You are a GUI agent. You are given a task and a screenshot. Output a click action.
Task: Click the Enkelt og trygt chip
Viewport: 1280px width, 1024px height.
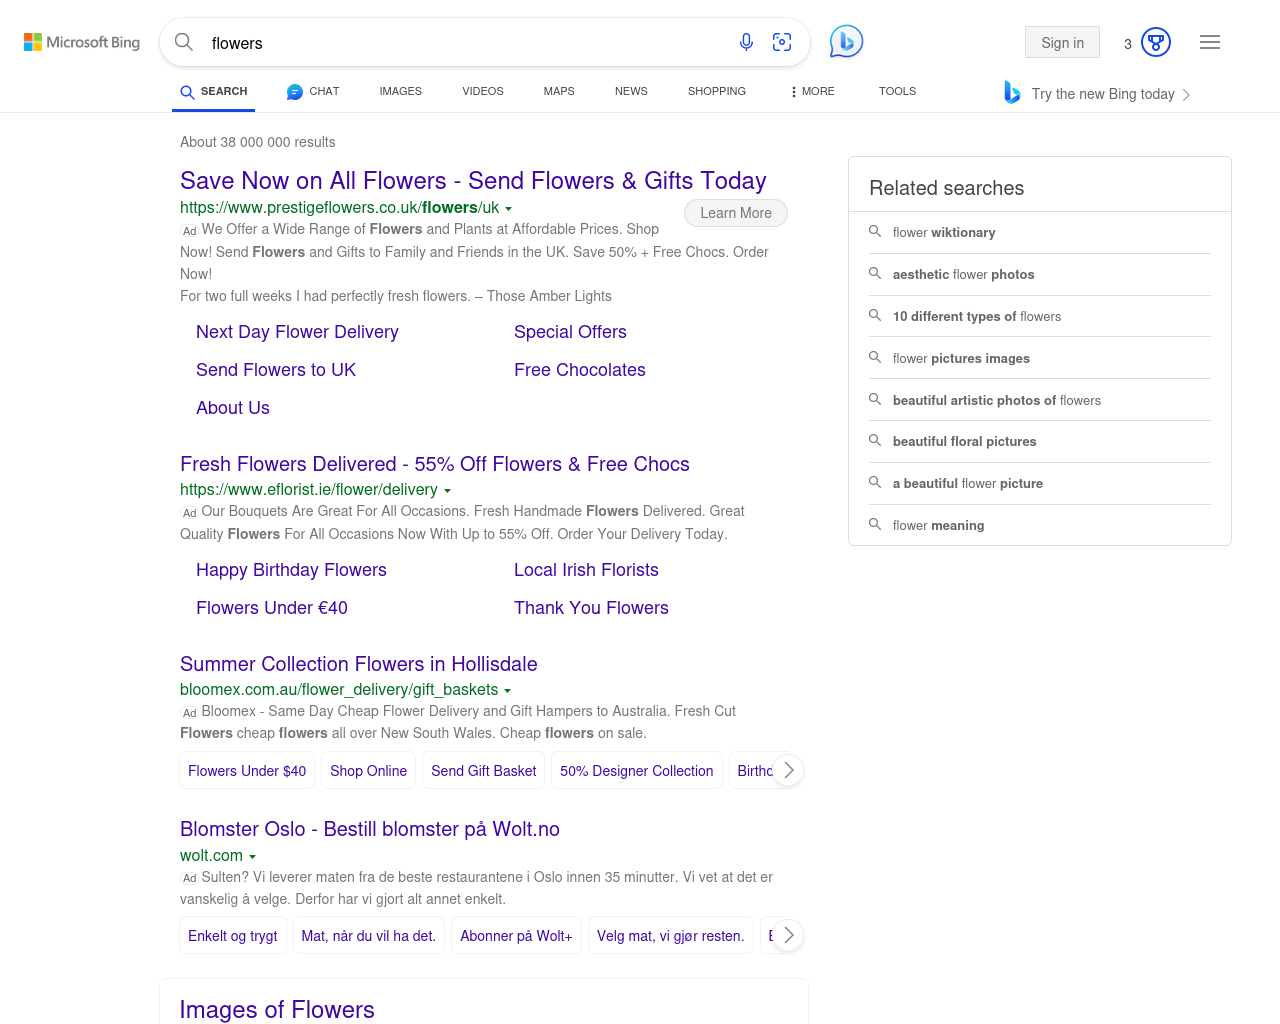233,935
